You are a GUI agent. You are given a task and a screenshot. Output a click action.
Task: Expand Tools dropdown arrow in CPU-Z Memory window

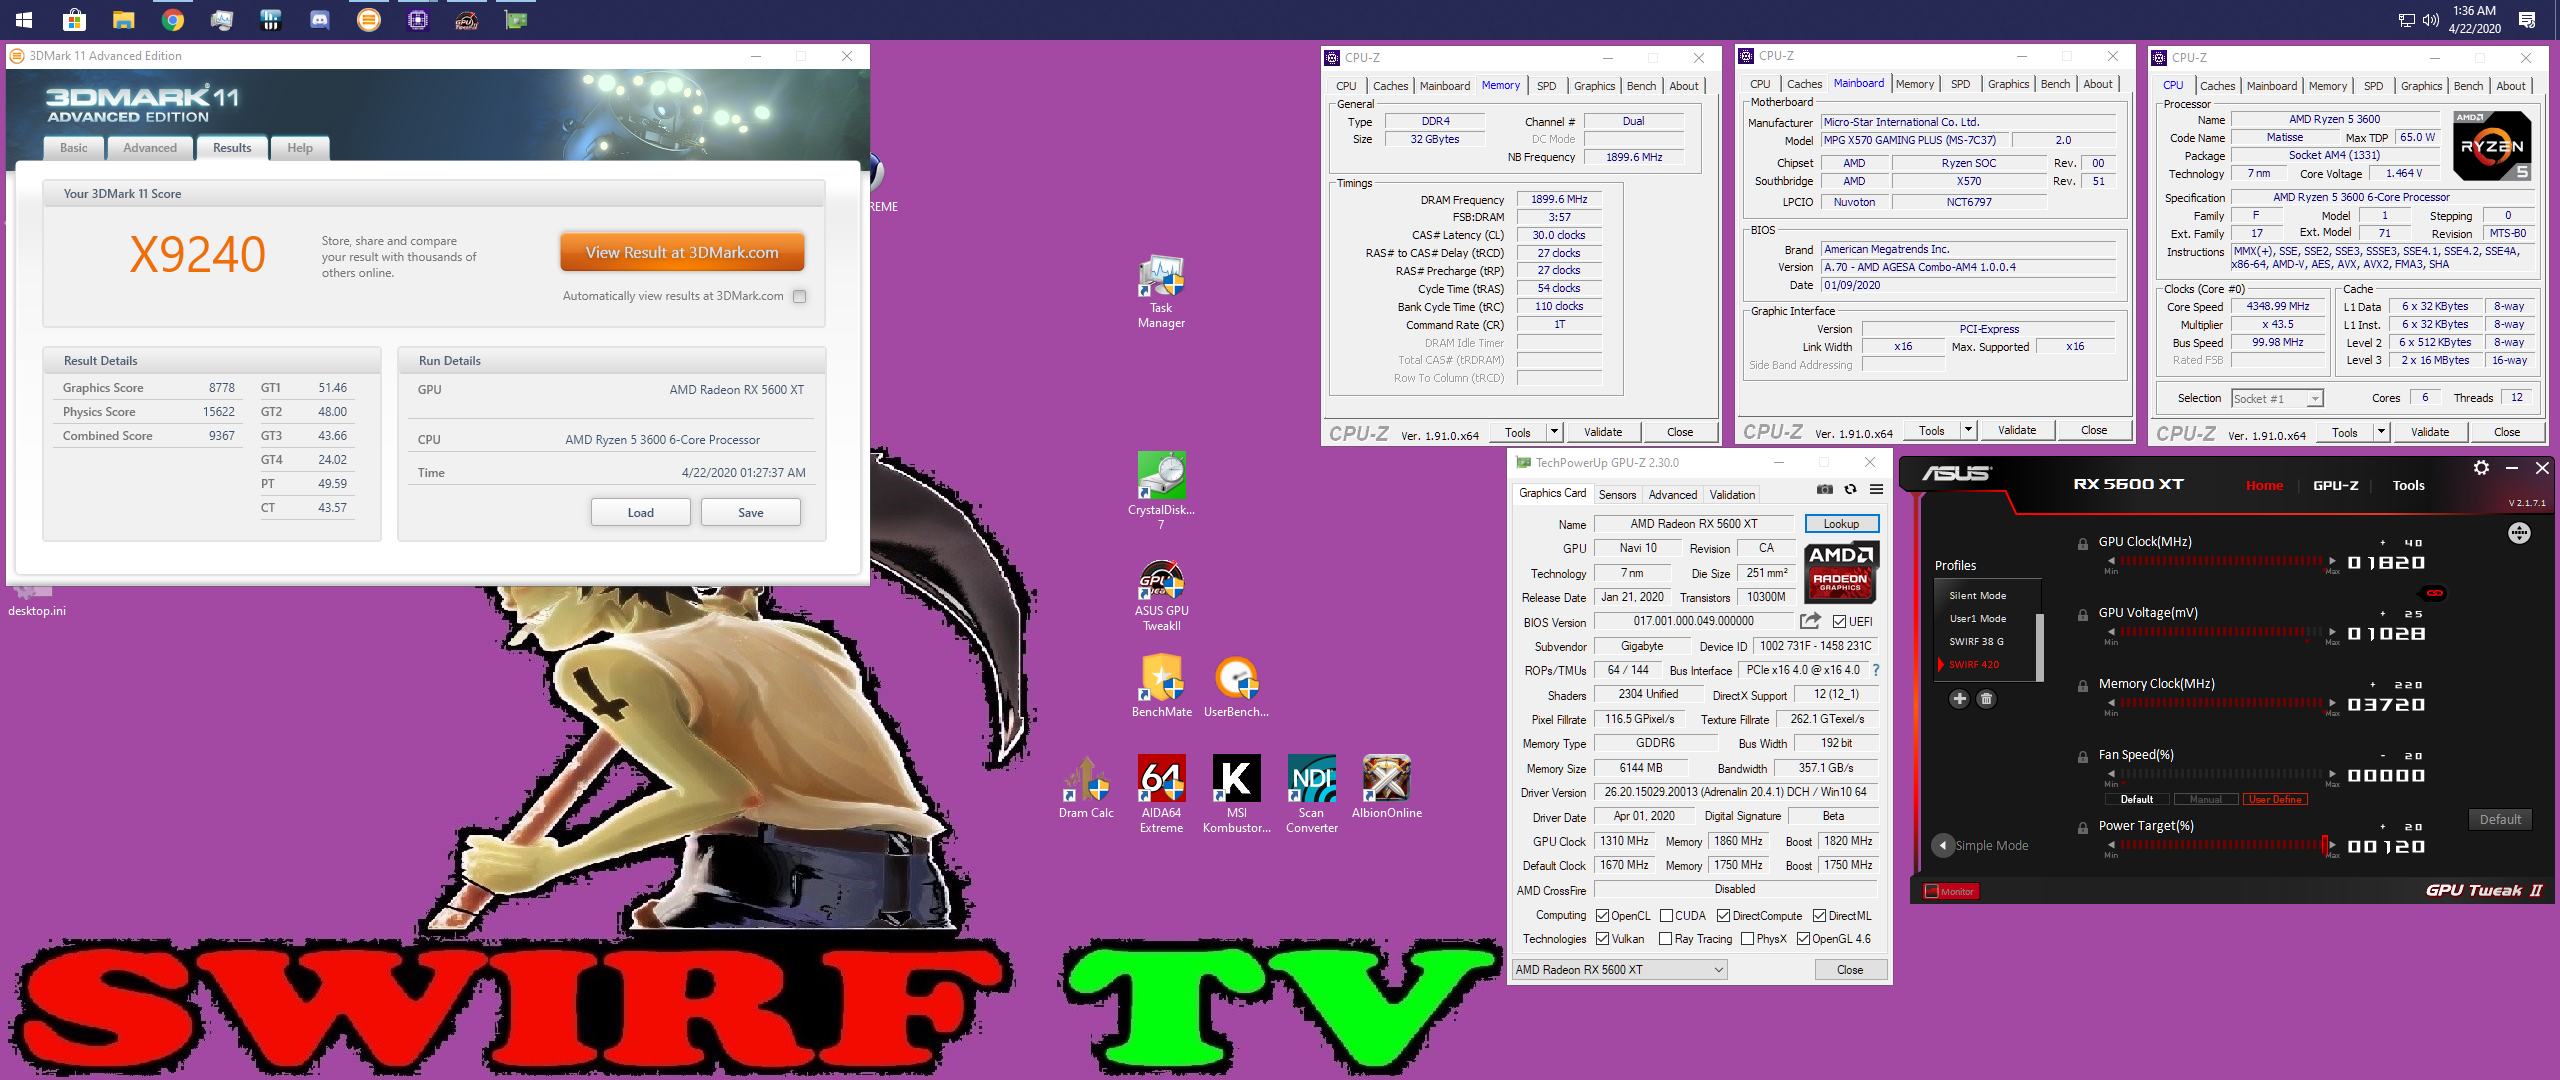(x=1554, y=432)
